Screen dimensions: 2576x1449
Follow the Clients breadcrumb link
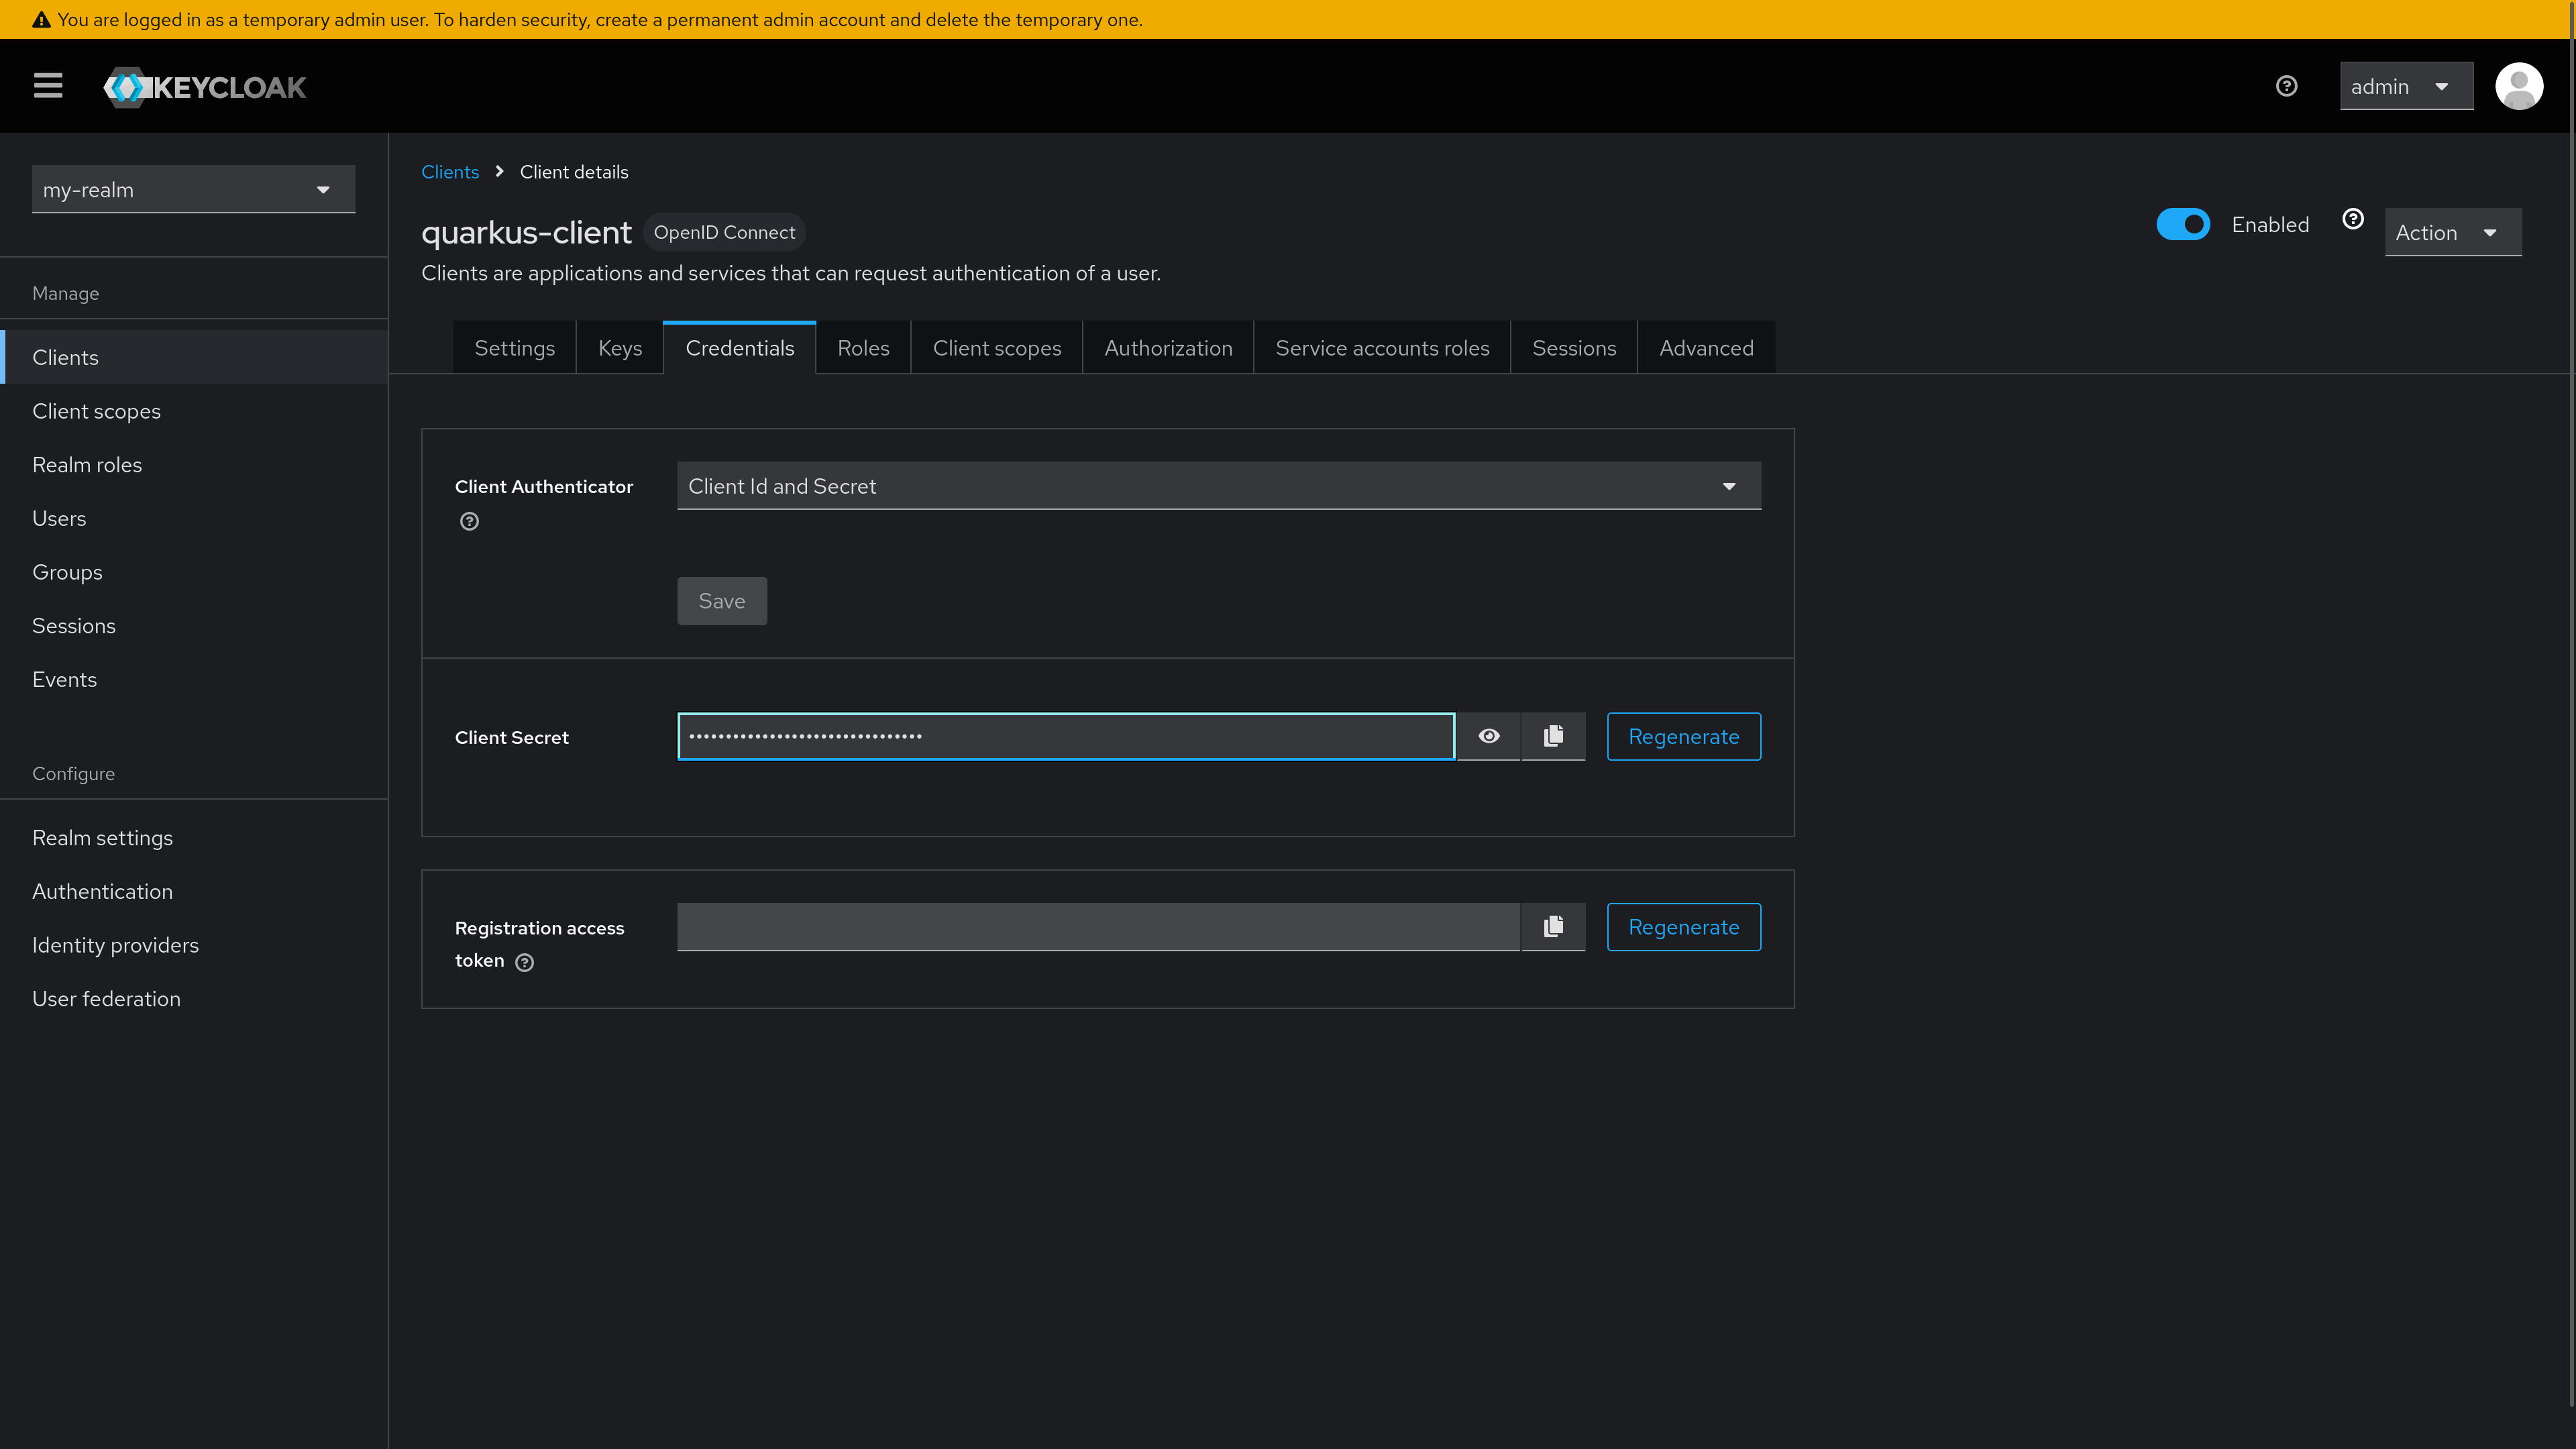[x=450, y=172]
